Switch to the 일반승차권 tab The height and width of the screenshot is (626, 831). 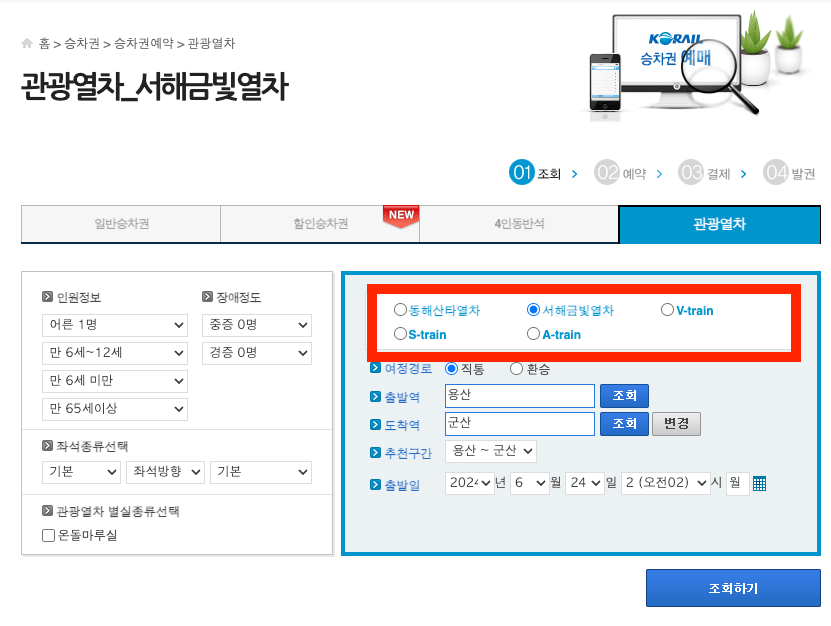click(120, 224)
